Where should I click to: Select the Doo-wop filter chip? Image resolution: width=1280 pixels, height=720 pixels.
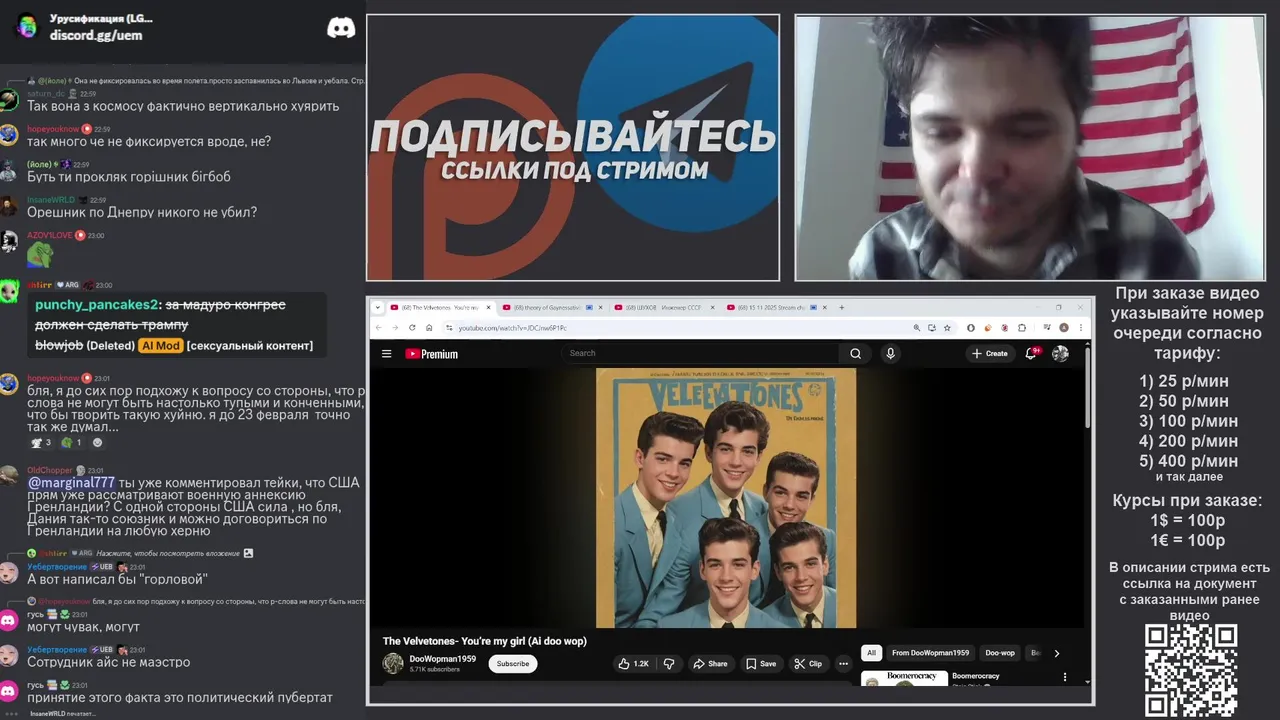pos(1000,653)
